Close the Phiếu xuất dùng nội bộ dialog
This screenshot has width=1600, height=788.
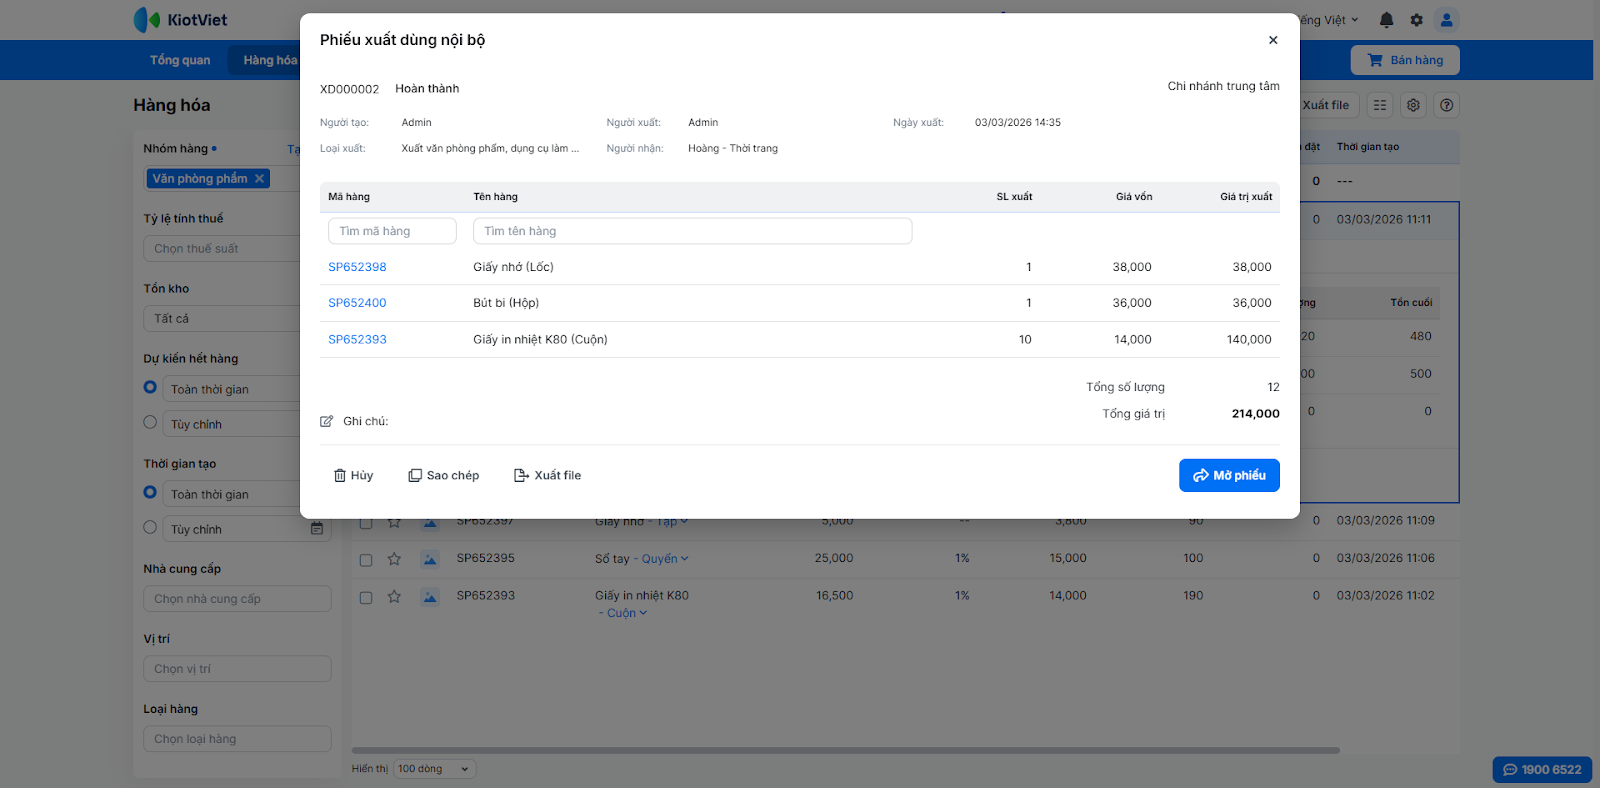(1273, 40)
